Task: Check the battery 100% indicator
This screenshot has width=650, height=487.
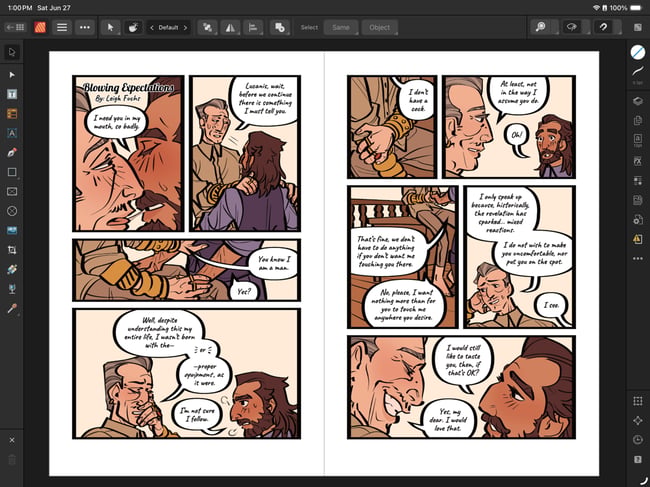Action: point(626,7)
